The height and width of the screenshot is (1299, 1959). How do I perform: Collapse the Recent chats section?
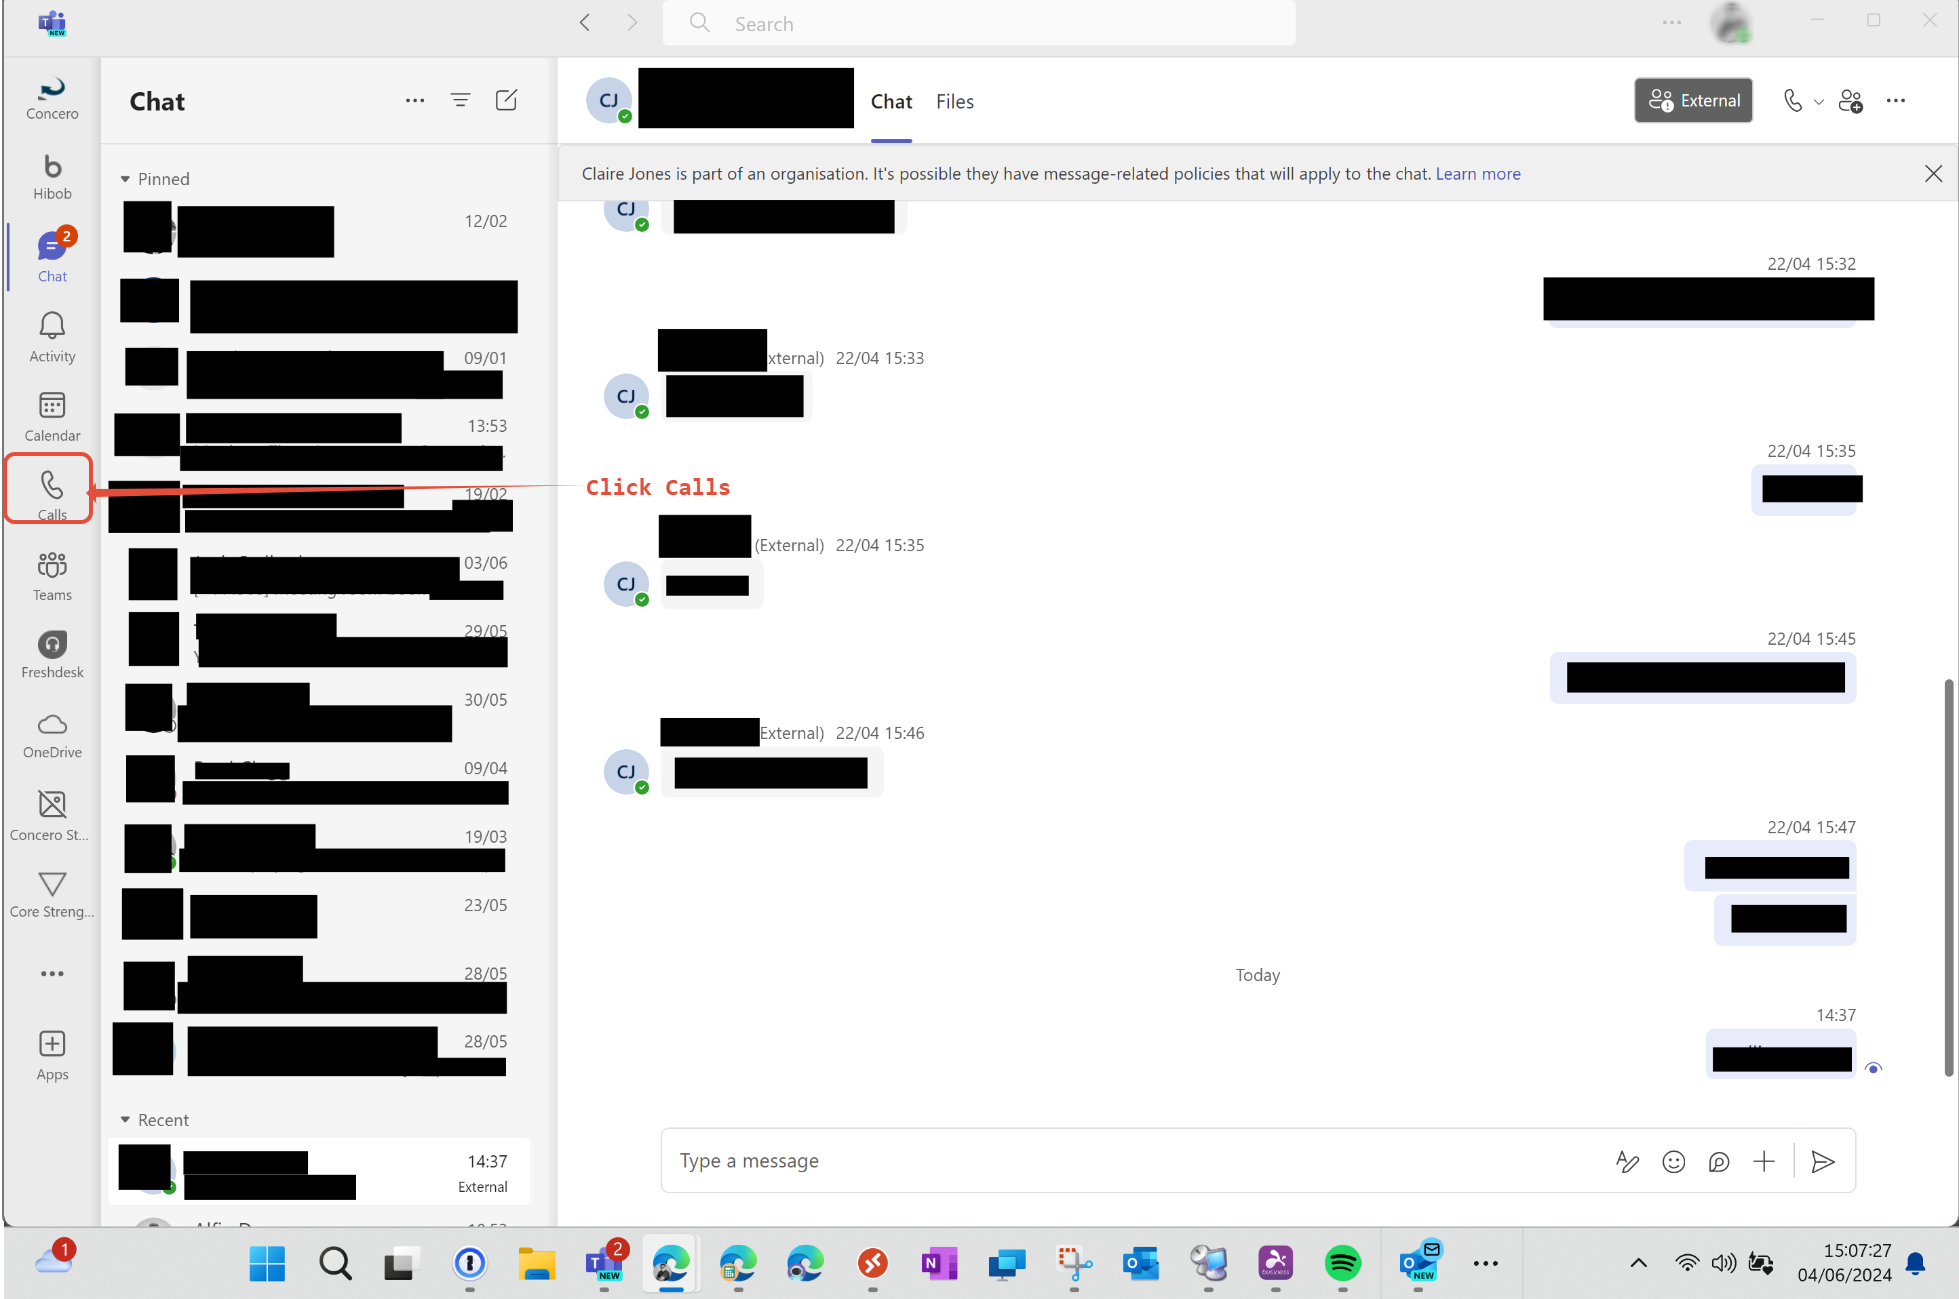[x=125, y=1120]
